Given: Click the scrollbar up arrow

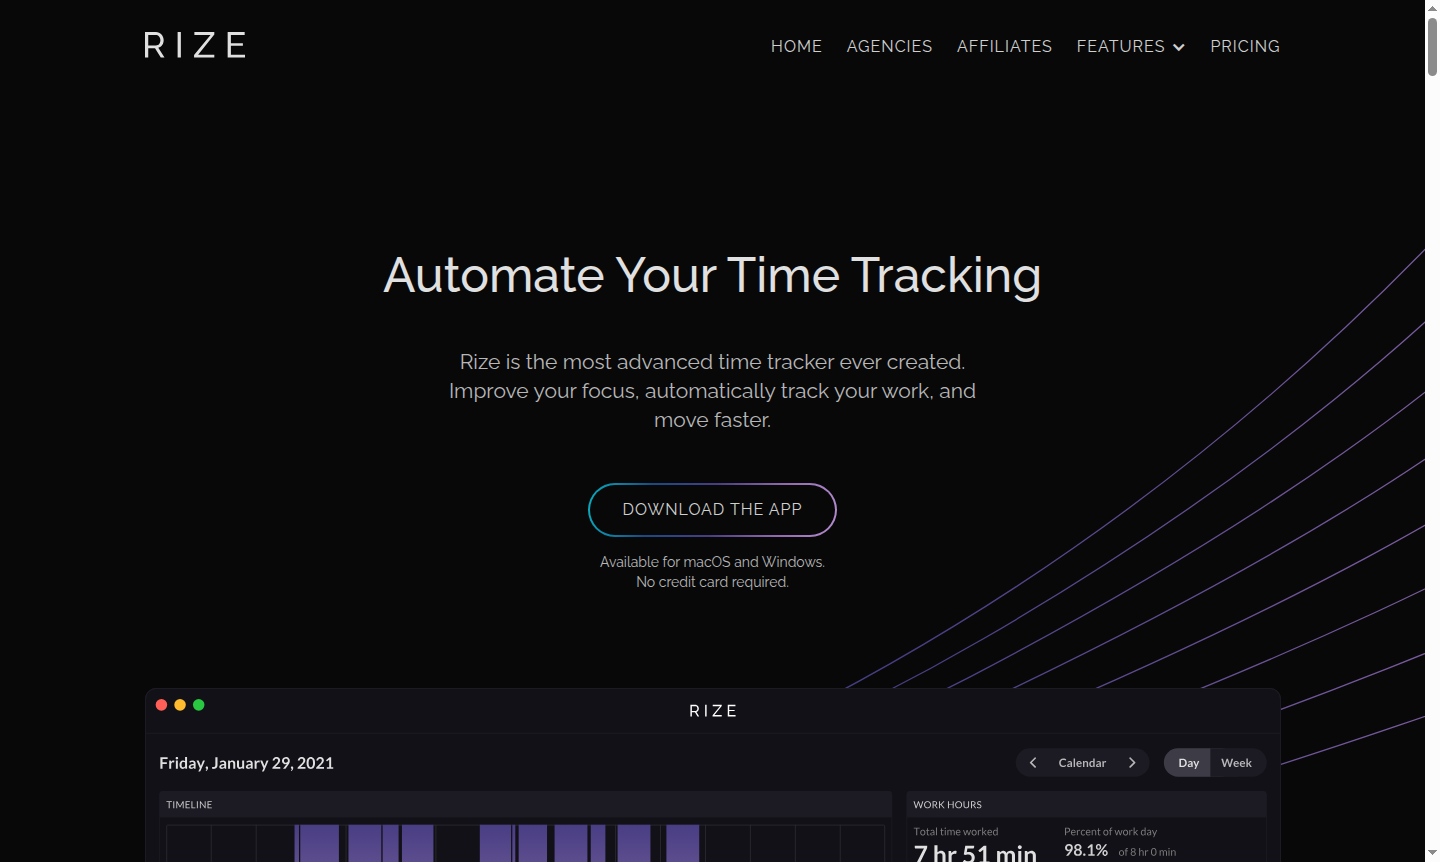Looking at the screenshot, I should pyautogui.click(x=1432, y=8).
